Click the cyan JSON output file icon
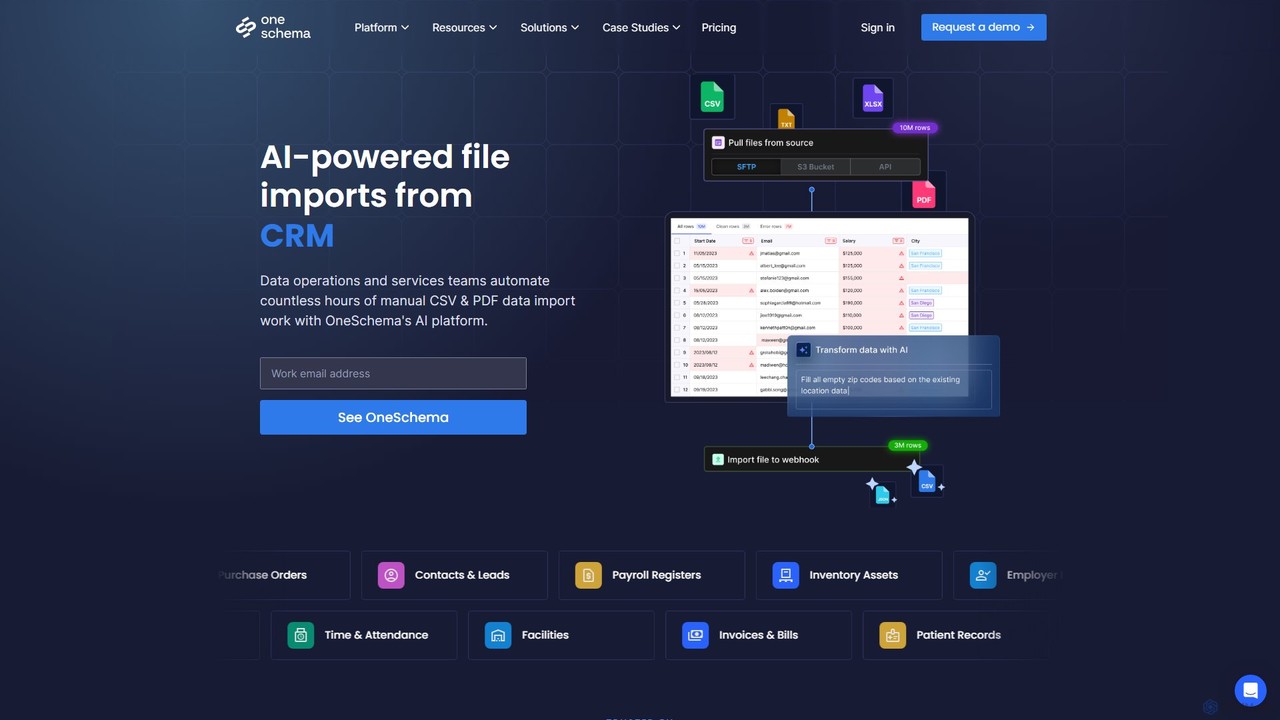Screen dimensions: 1280x720 (x=883, y=493)
